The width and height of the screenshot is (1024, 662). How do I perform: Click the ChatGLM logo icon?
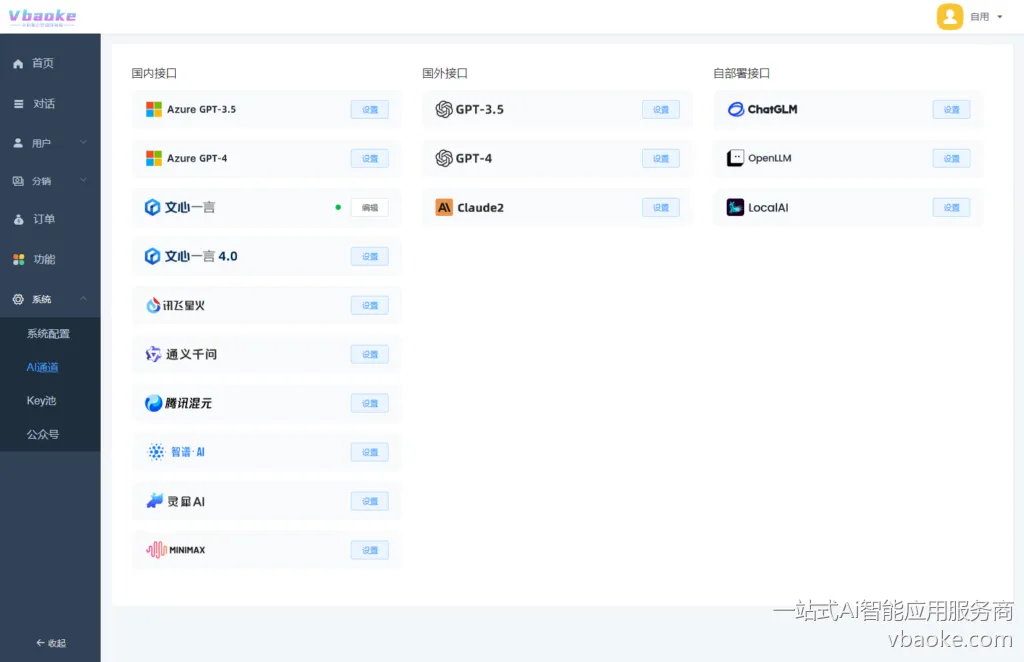[x=736, y=109]
